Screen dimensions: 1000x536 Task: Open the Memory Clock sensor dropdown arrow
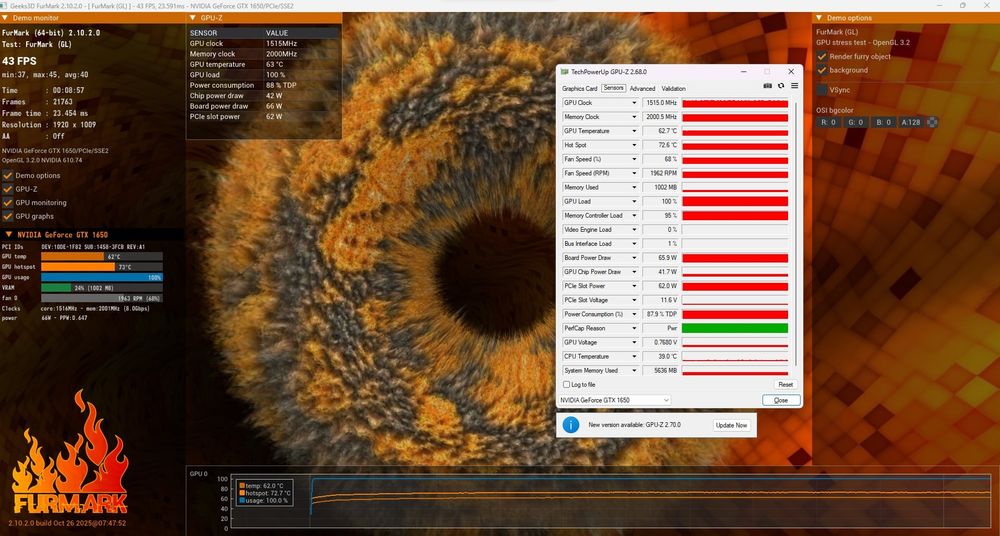634,117
